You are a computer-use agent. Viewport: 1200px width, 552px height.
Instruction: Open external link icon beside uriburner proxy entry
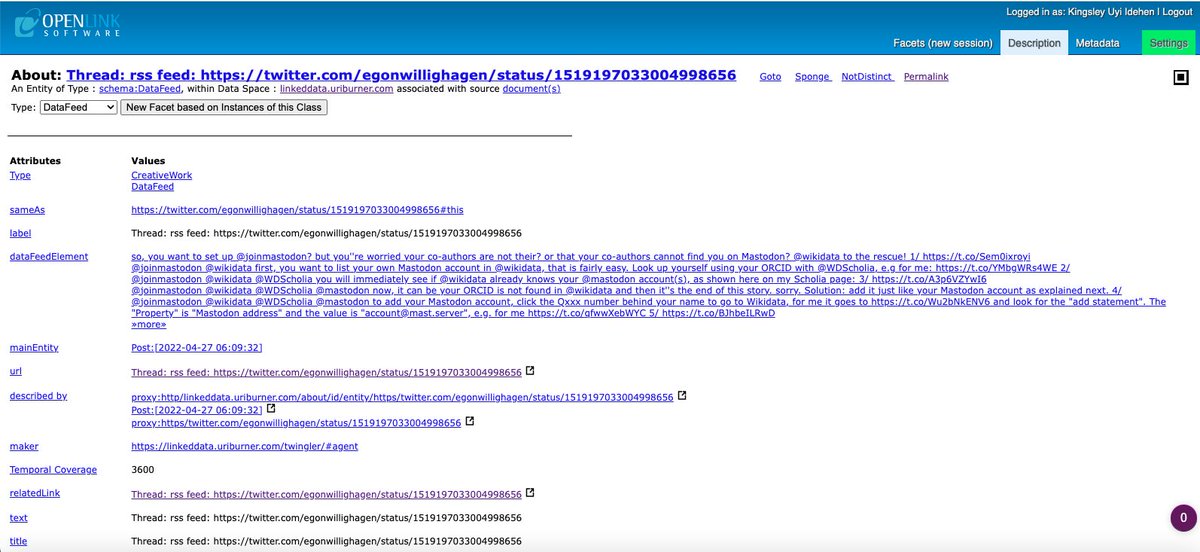(682, 395)
